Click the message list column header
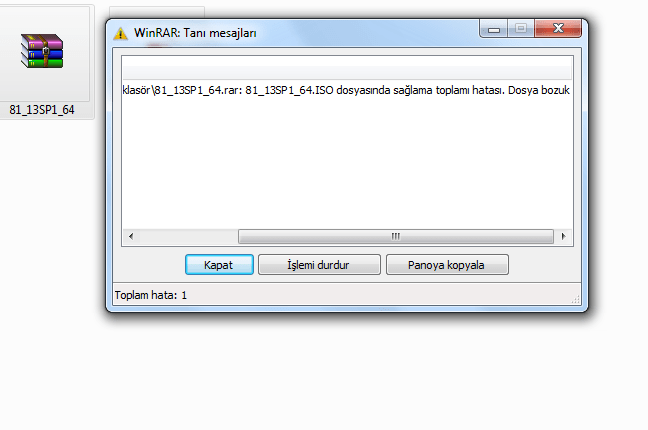The height and width of the screenshot is (430, 648). click(x=347, y=67)
